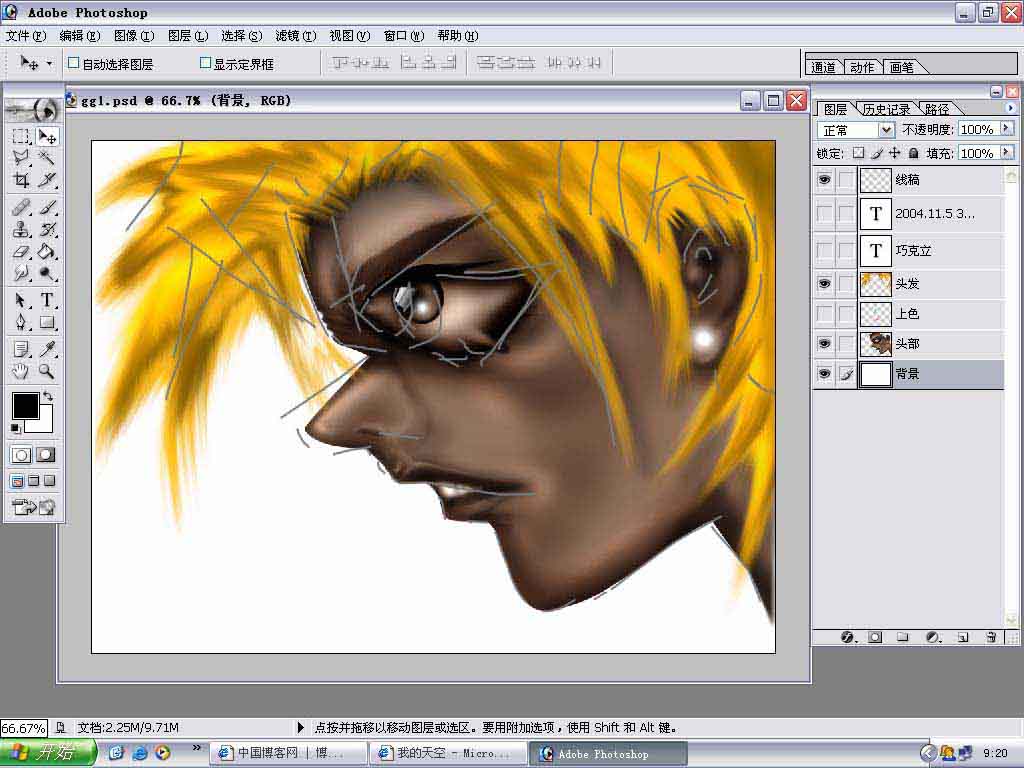Image resolution: width=1024 pixels, height=768 pixels.
Task: Select the Notes tool
Action: click(21, 349)
